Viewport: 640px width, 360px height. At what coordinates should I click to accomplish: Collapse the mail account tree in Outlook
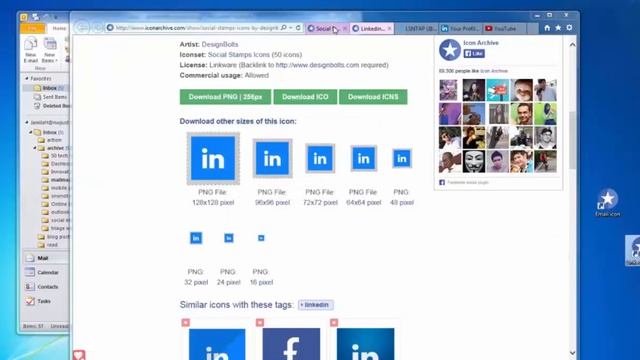point(27,122)
